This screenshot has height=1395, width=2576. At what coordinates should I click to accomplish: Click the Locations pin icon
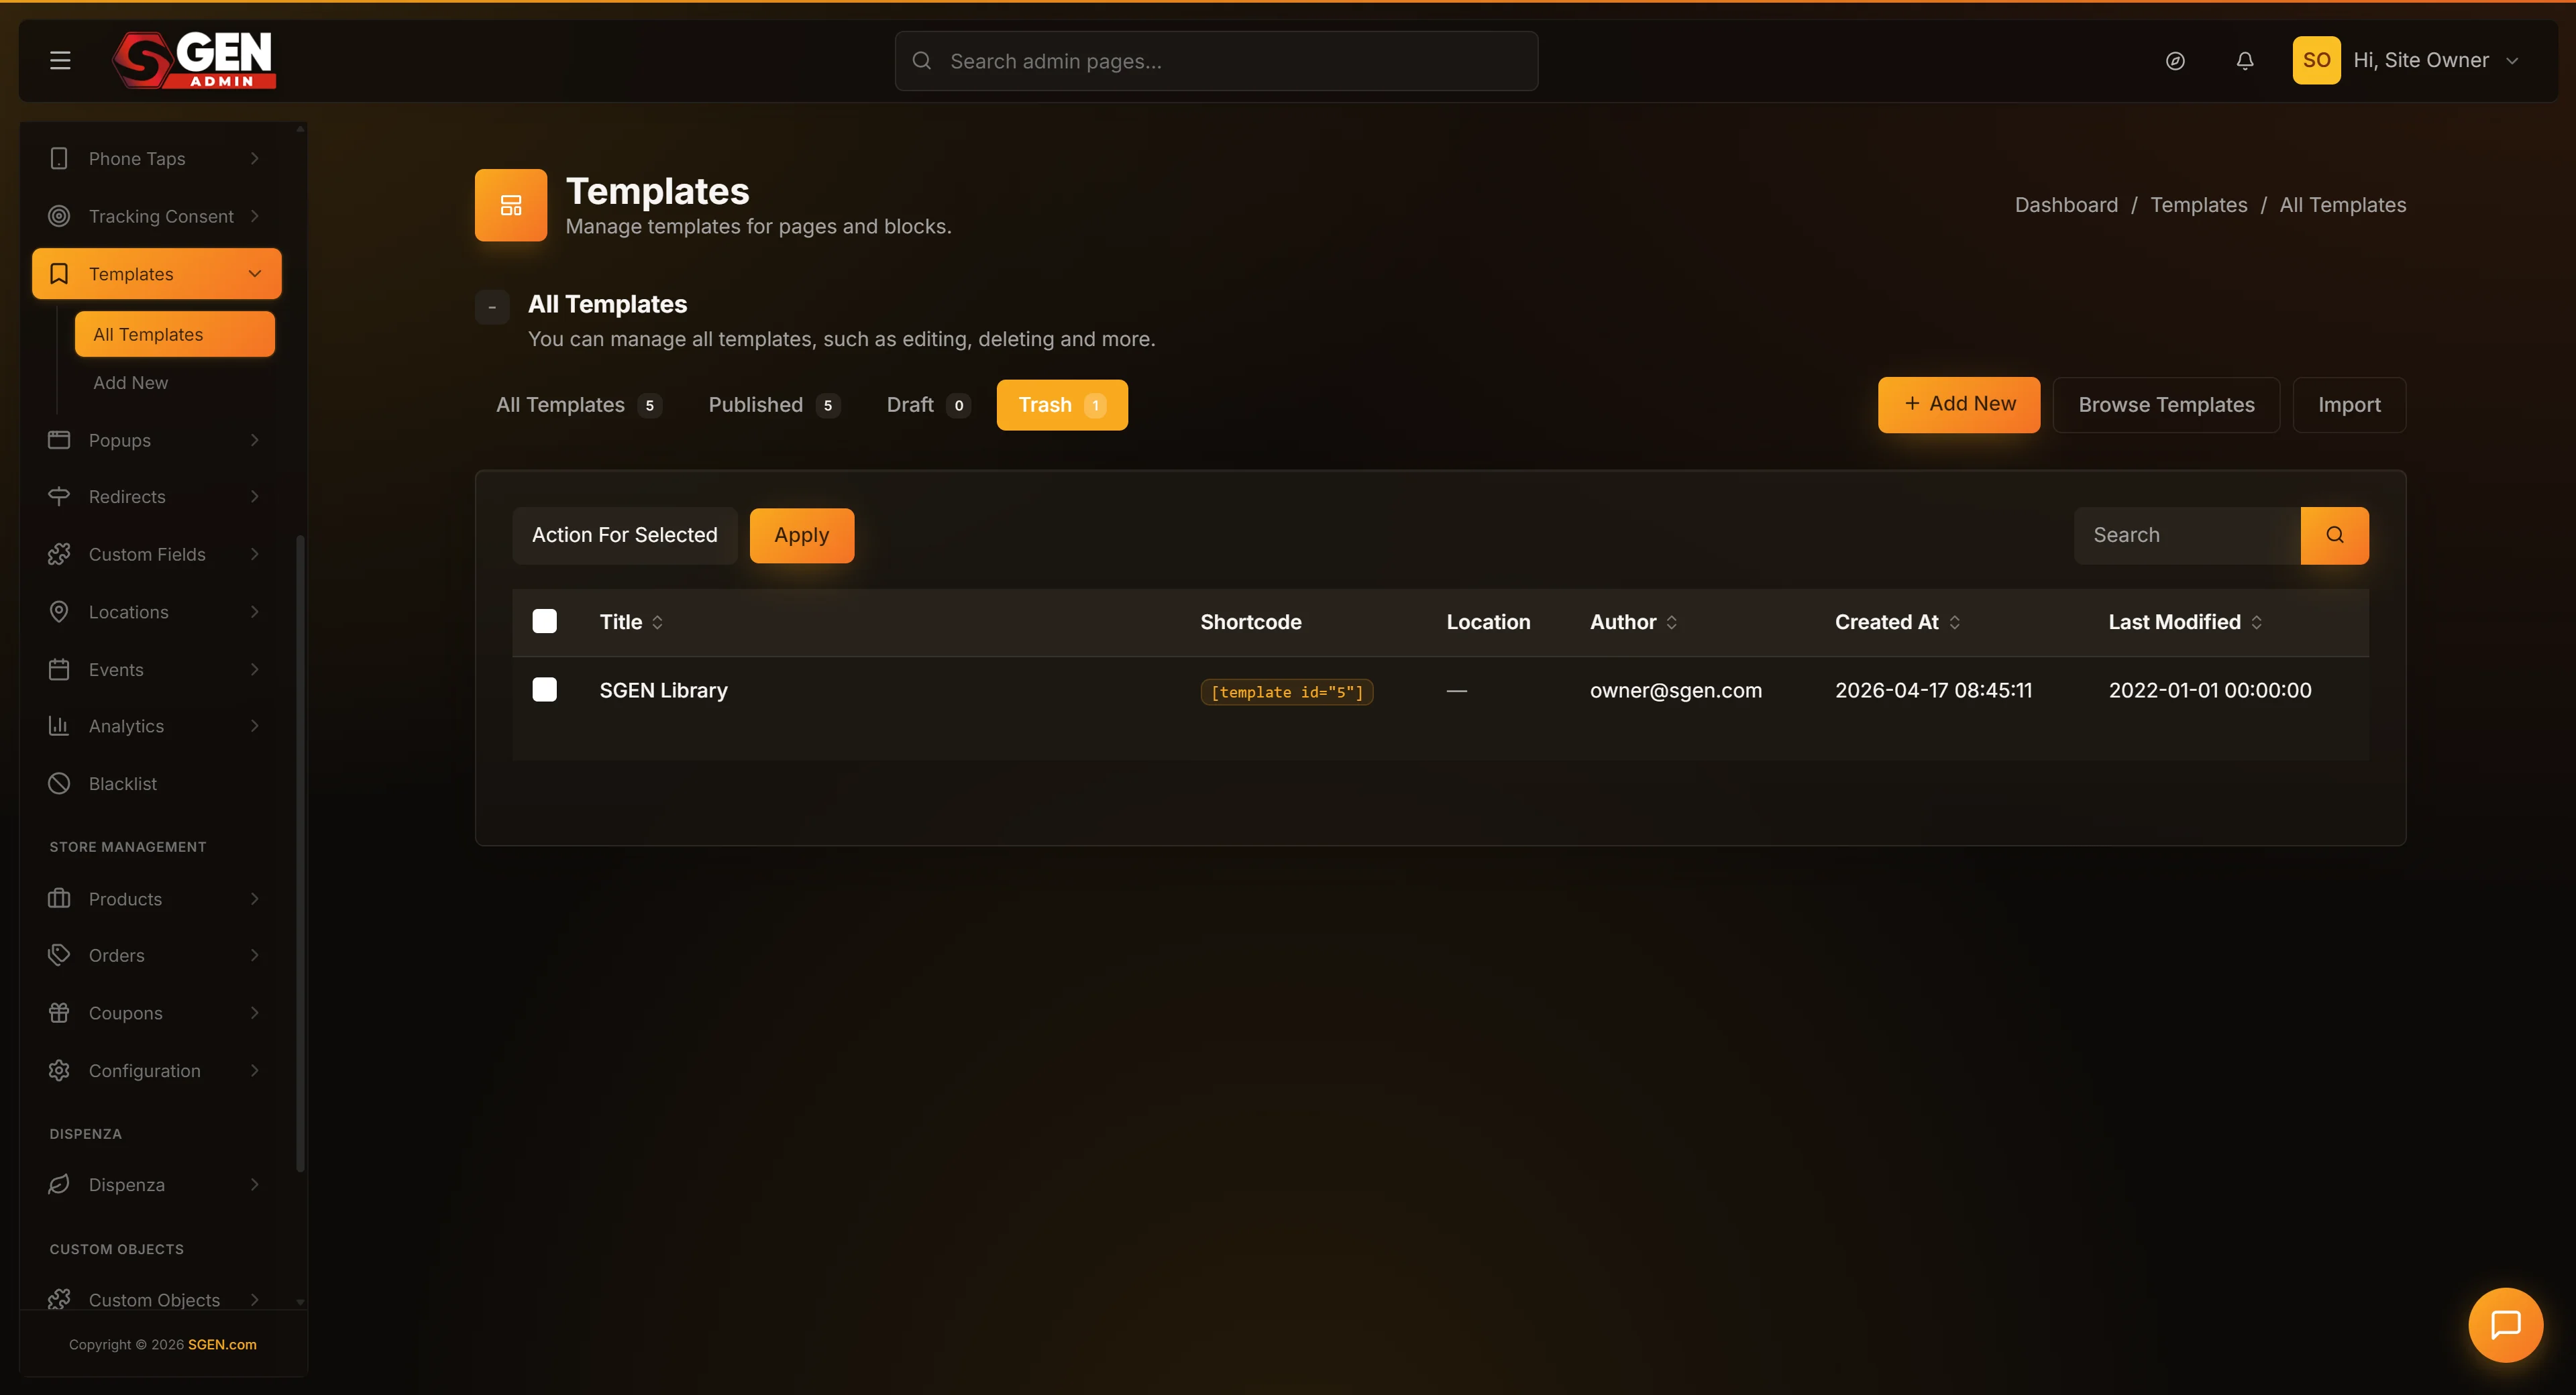59,612
